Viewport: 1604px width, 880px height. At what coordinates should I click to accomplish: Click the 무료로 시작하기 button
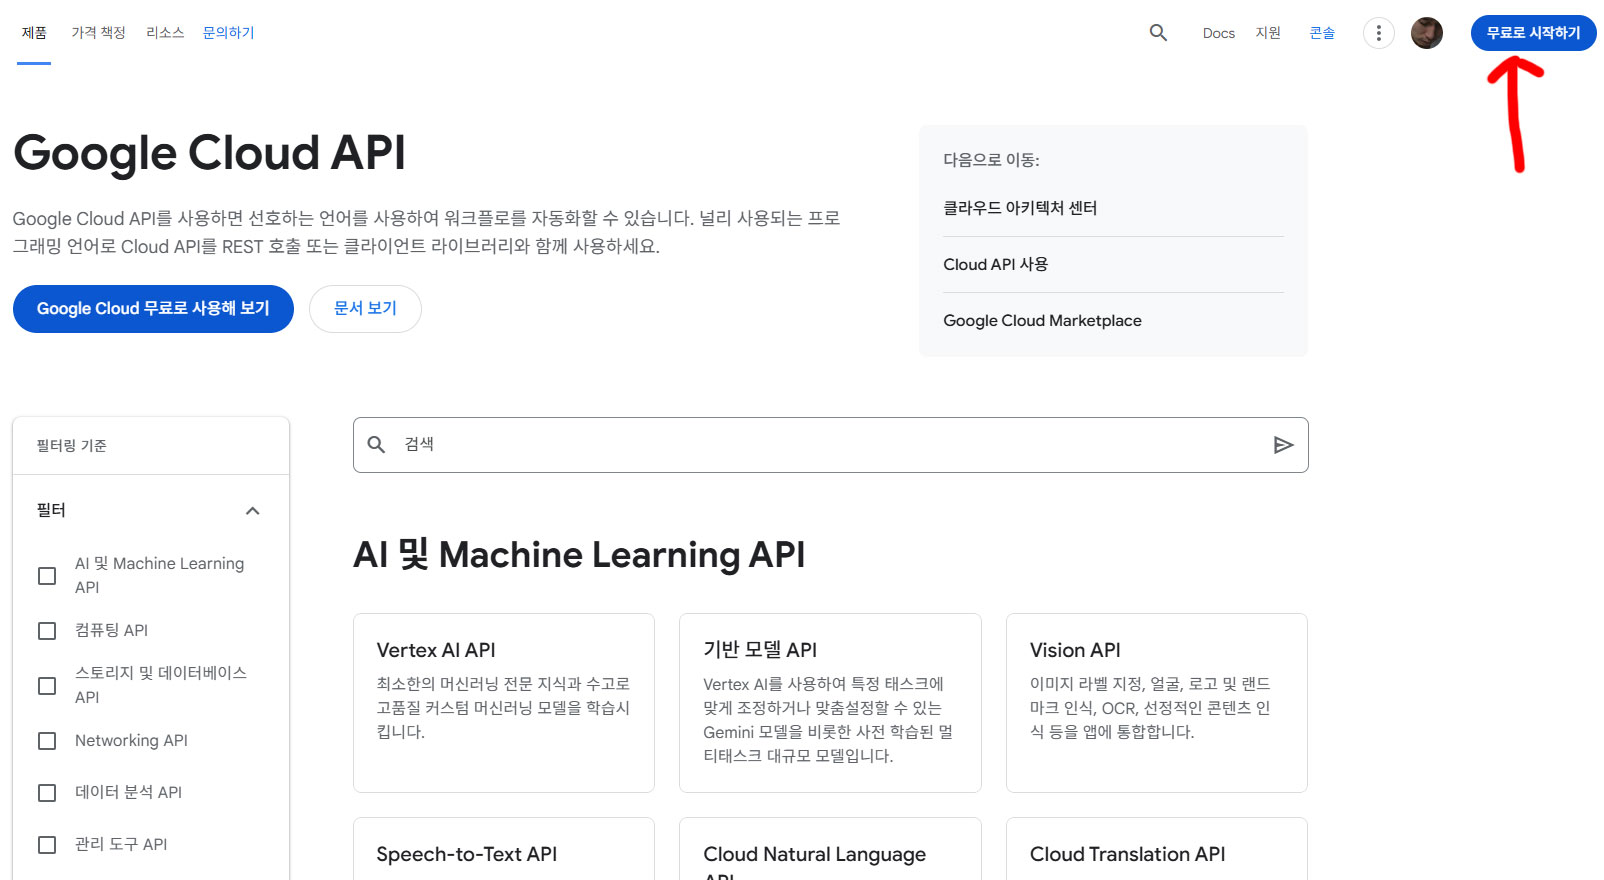tap(1533, 33)
